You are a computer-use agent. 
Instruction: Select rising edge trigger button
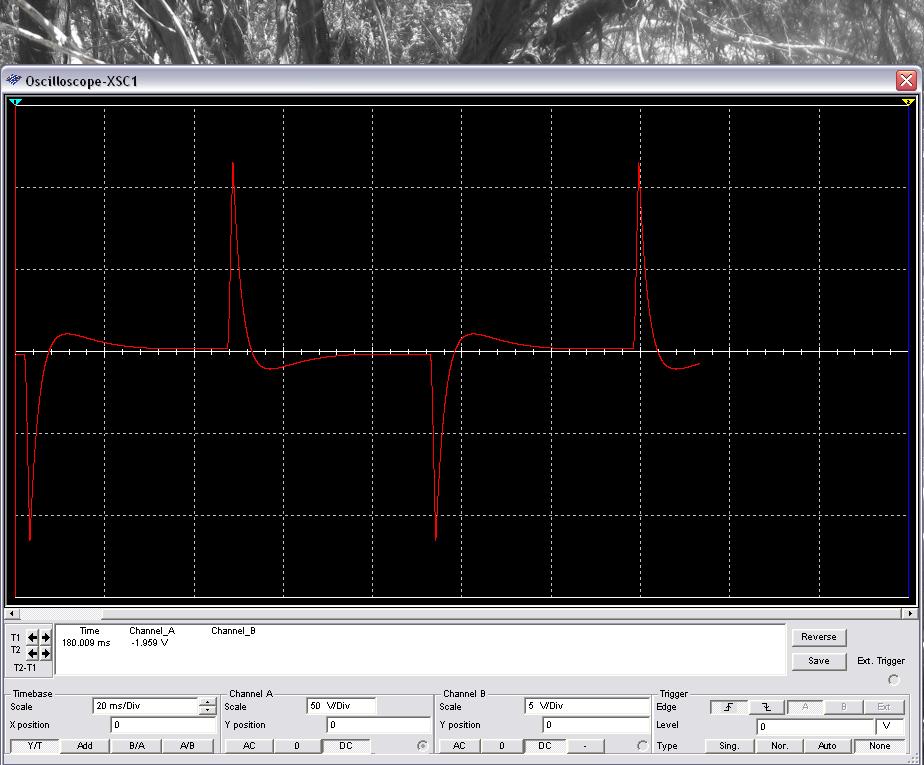pyautogui.click(x=729, y=707)
